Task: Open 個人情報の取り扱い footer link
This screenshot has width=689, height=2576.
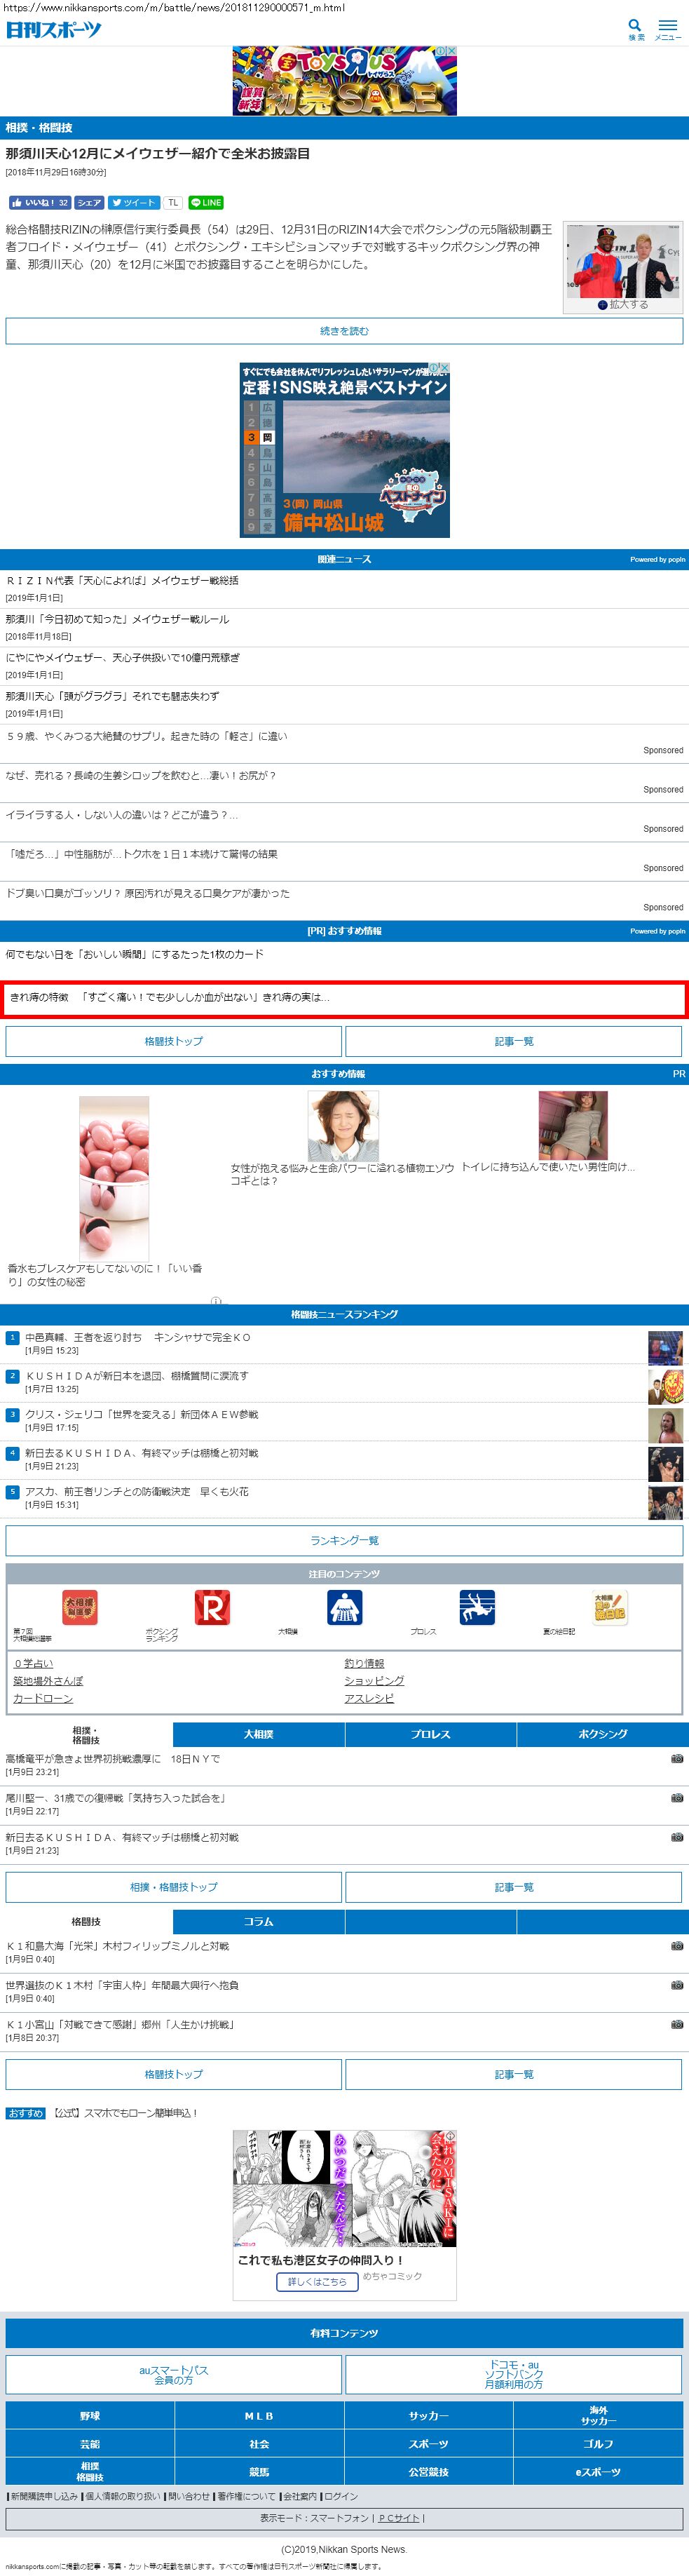Action: point(122,2496)
